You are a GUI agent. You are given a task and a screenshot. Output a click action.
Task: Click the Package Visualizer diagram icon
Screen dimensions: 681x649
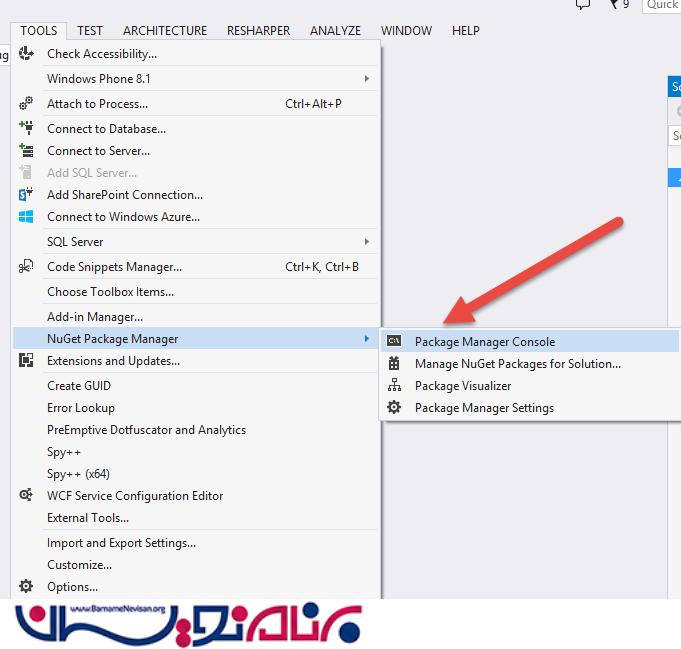coord(394,385)
